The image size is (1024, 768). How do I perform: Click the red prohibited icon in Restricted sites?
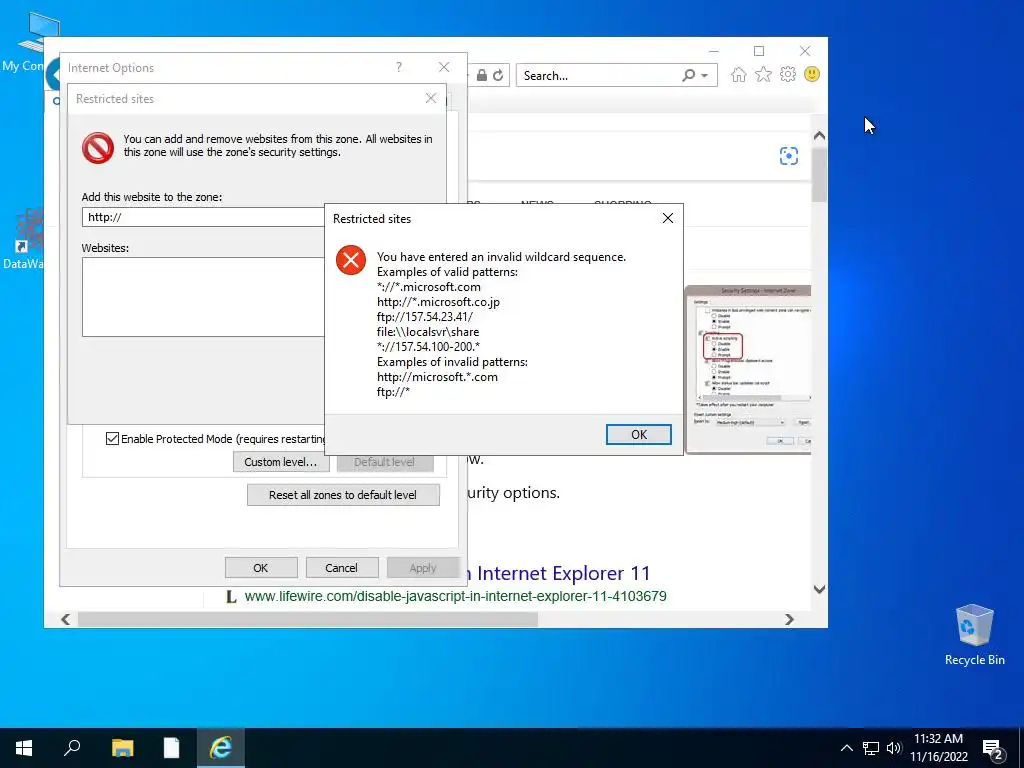pos(98,148)
